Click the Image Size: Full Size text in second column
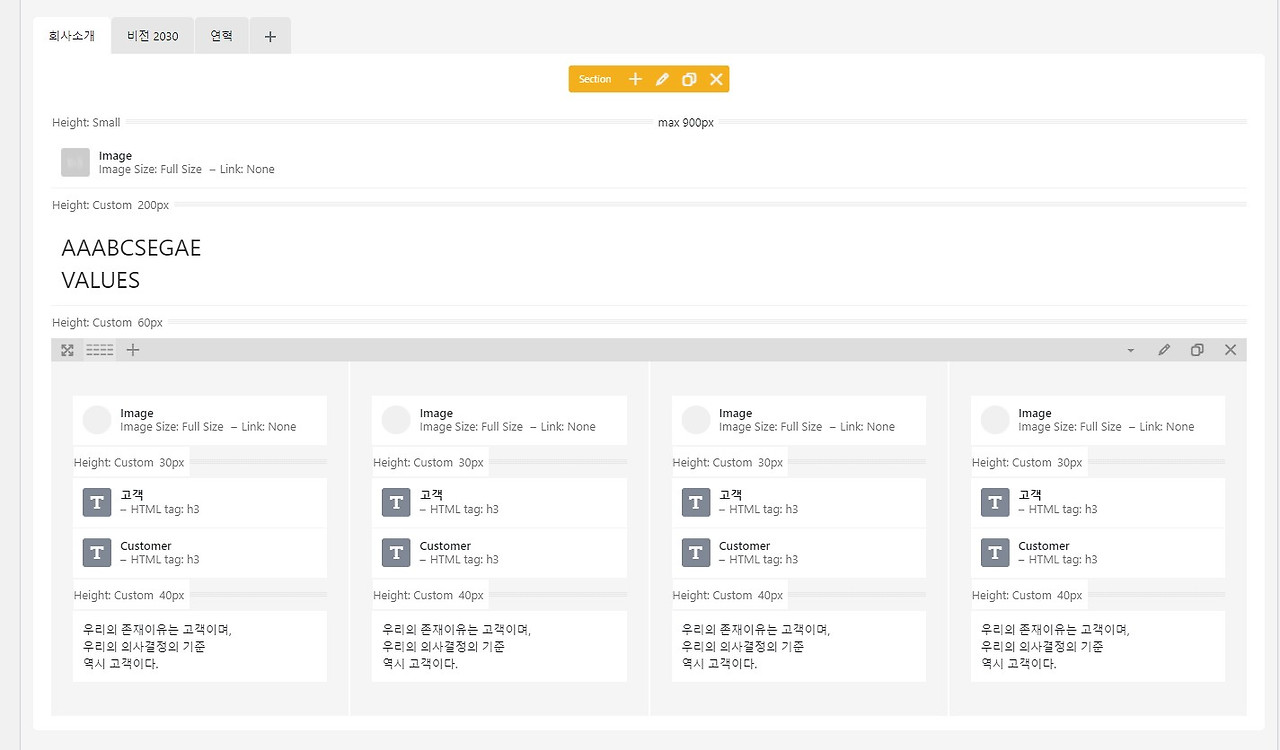This screenshot has height=750, width=1280. pos(471,427)
